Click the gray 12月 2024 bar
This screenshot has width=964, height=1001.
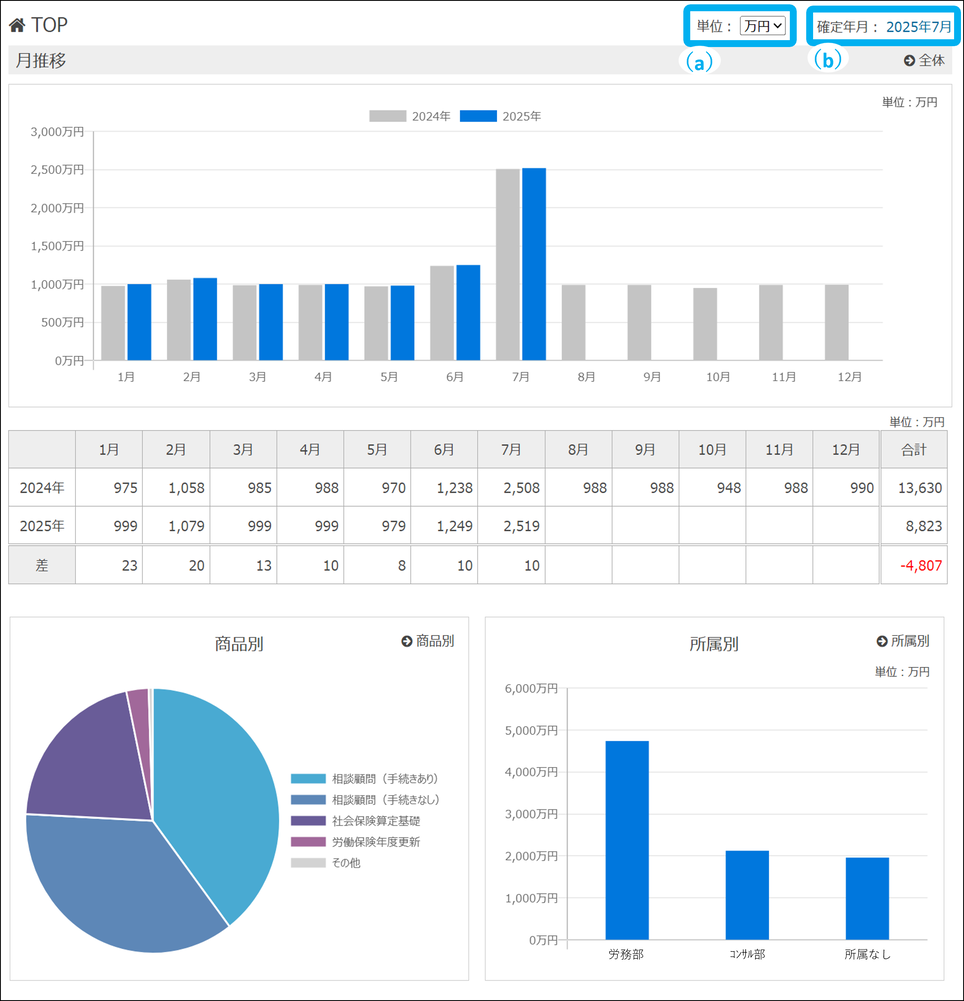(x=836, y=322)
